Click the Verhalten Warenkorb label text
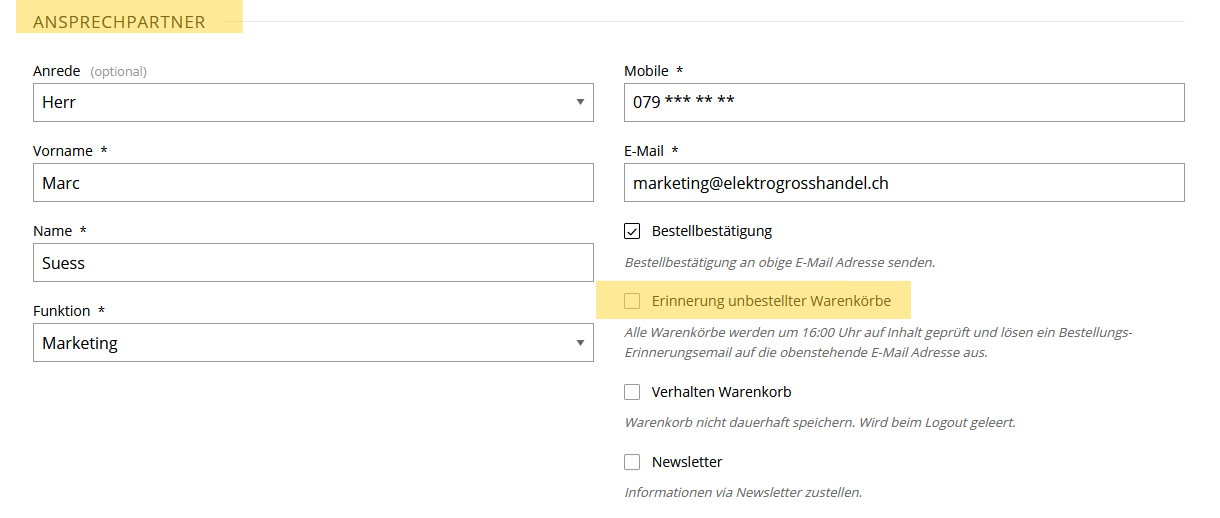1220x518 pixels. [721, 392]
